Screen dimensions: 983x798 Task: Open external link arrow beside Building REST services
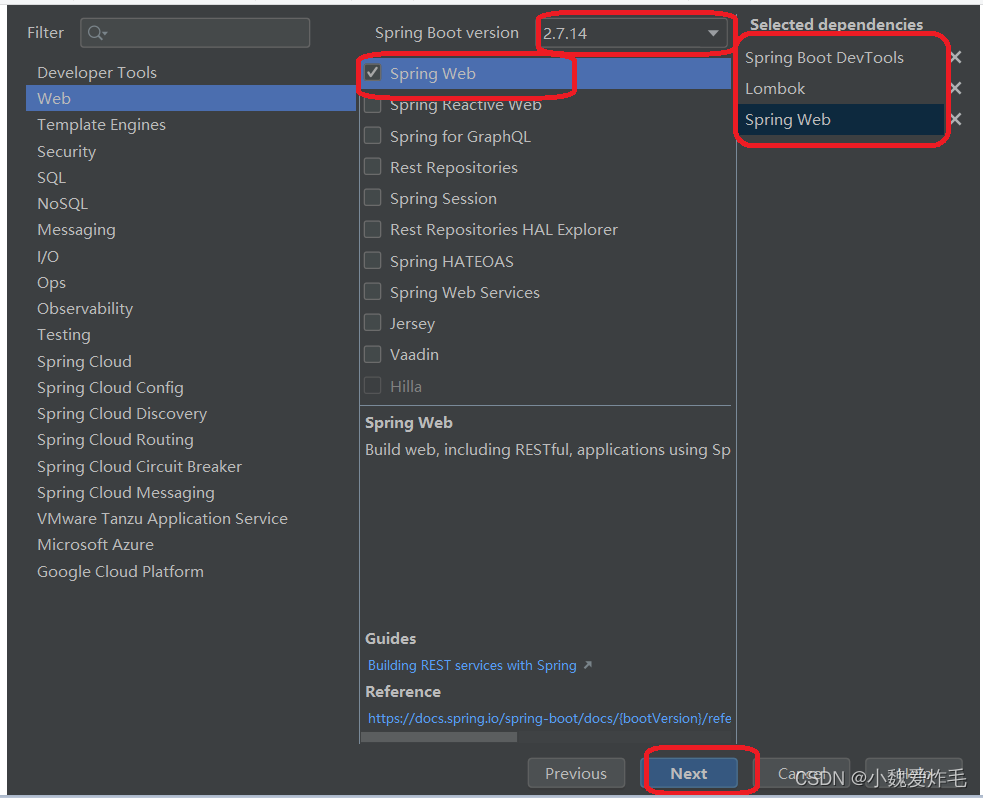[587, 665]
